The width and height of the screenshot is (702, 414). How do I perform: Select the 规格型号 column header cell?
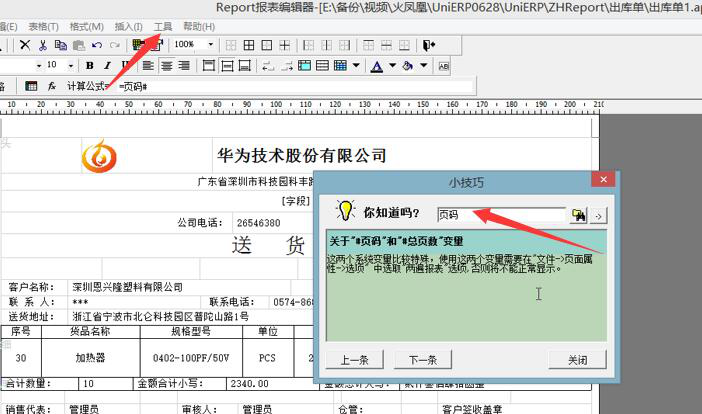pos(191,331)
